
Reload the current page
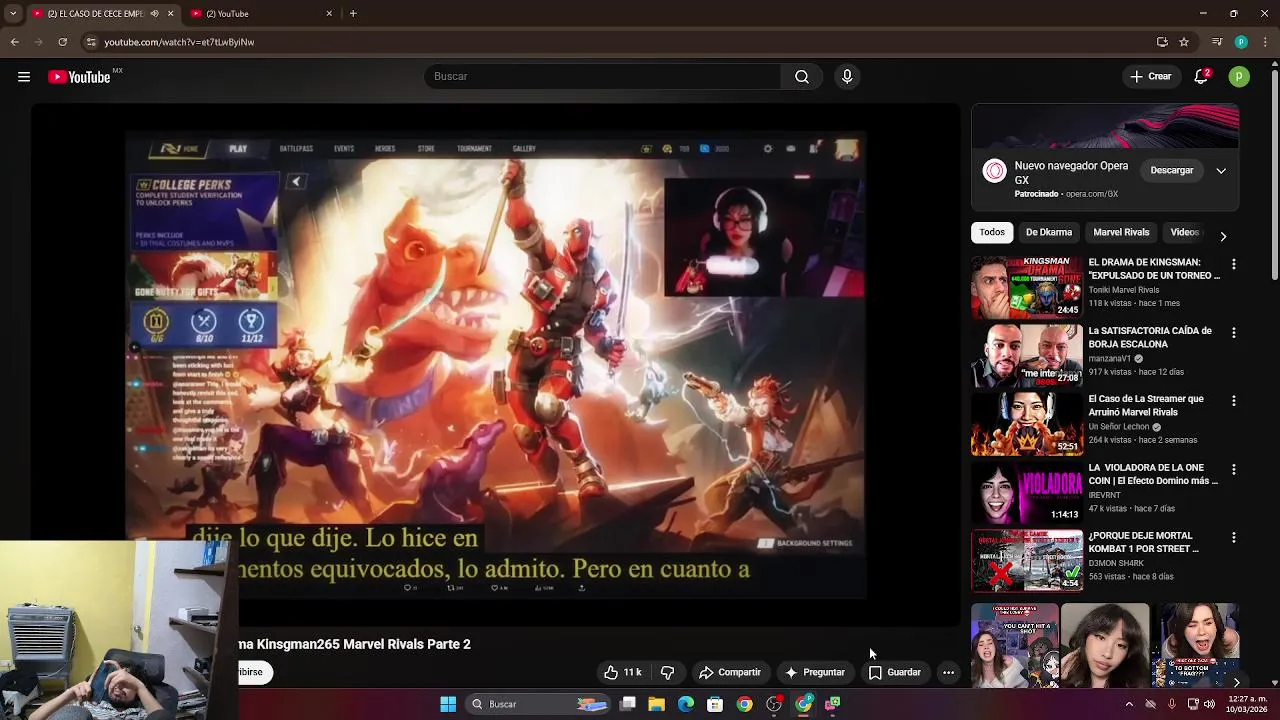click(x=62, y=42)
